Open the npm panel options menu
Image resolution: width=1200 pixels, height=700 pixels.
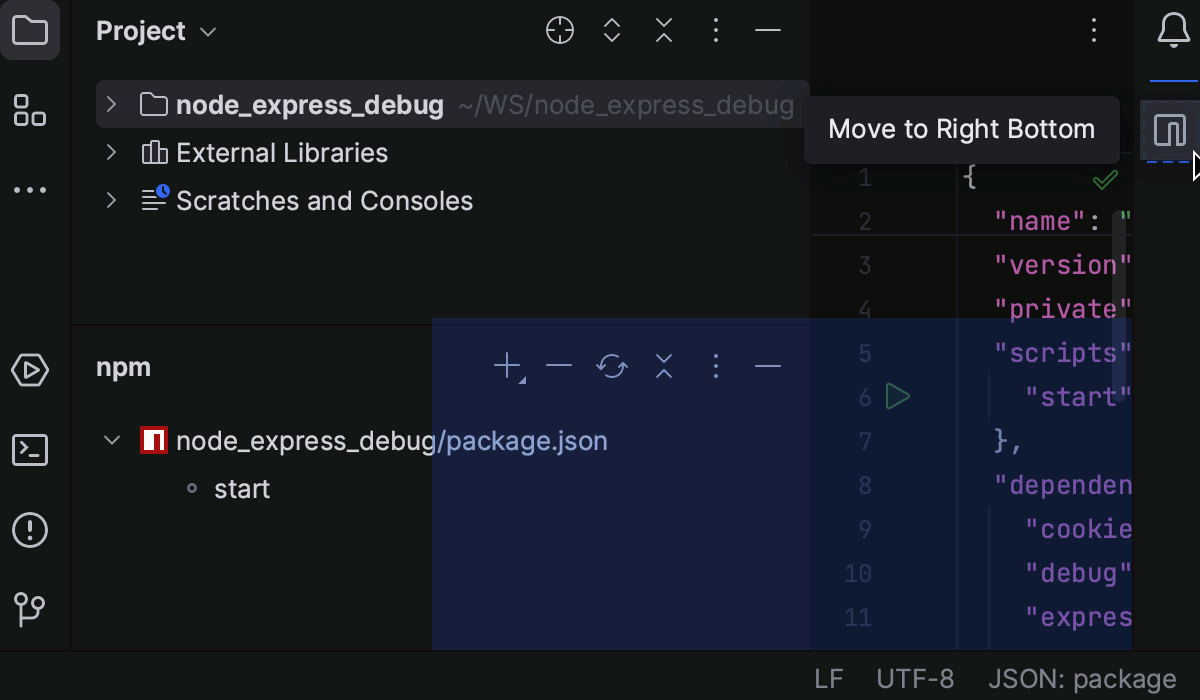pos(715,366)
